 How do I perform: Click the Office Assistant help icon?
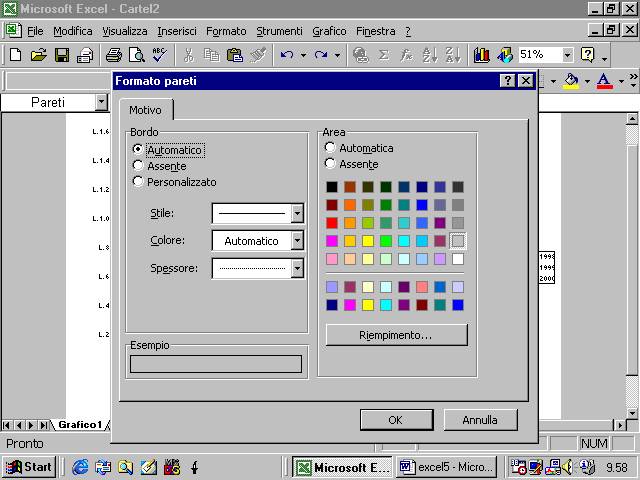587,55
